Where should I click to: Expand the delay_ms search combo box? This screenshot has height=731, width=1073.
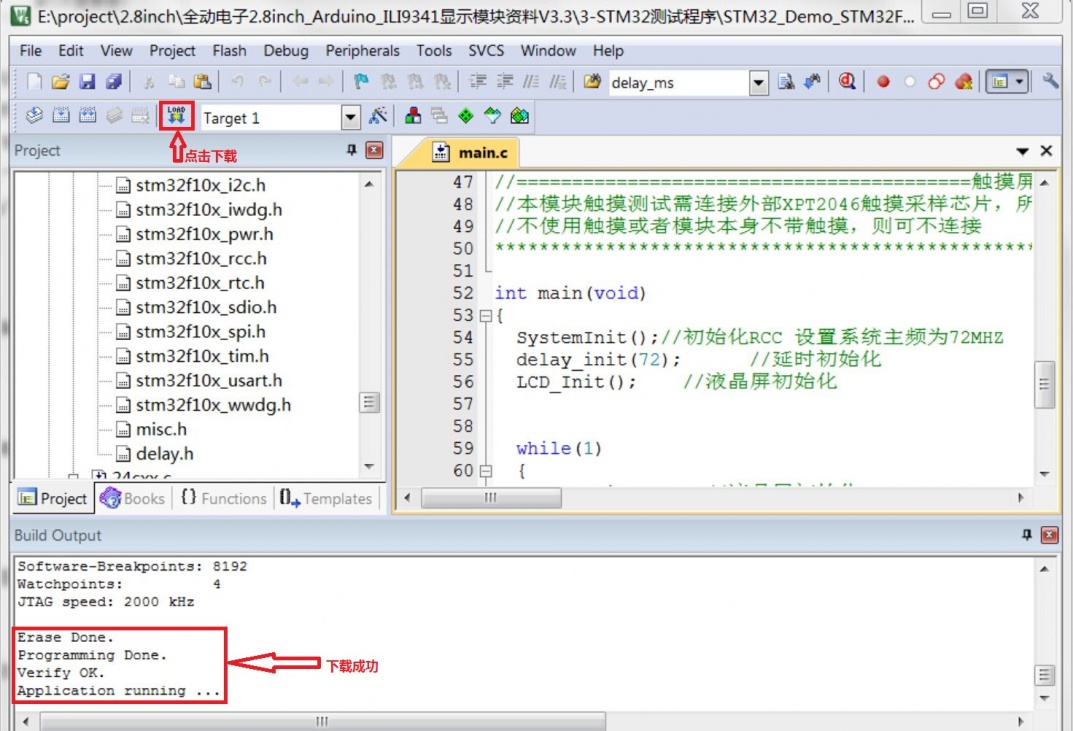click(758, 83)
